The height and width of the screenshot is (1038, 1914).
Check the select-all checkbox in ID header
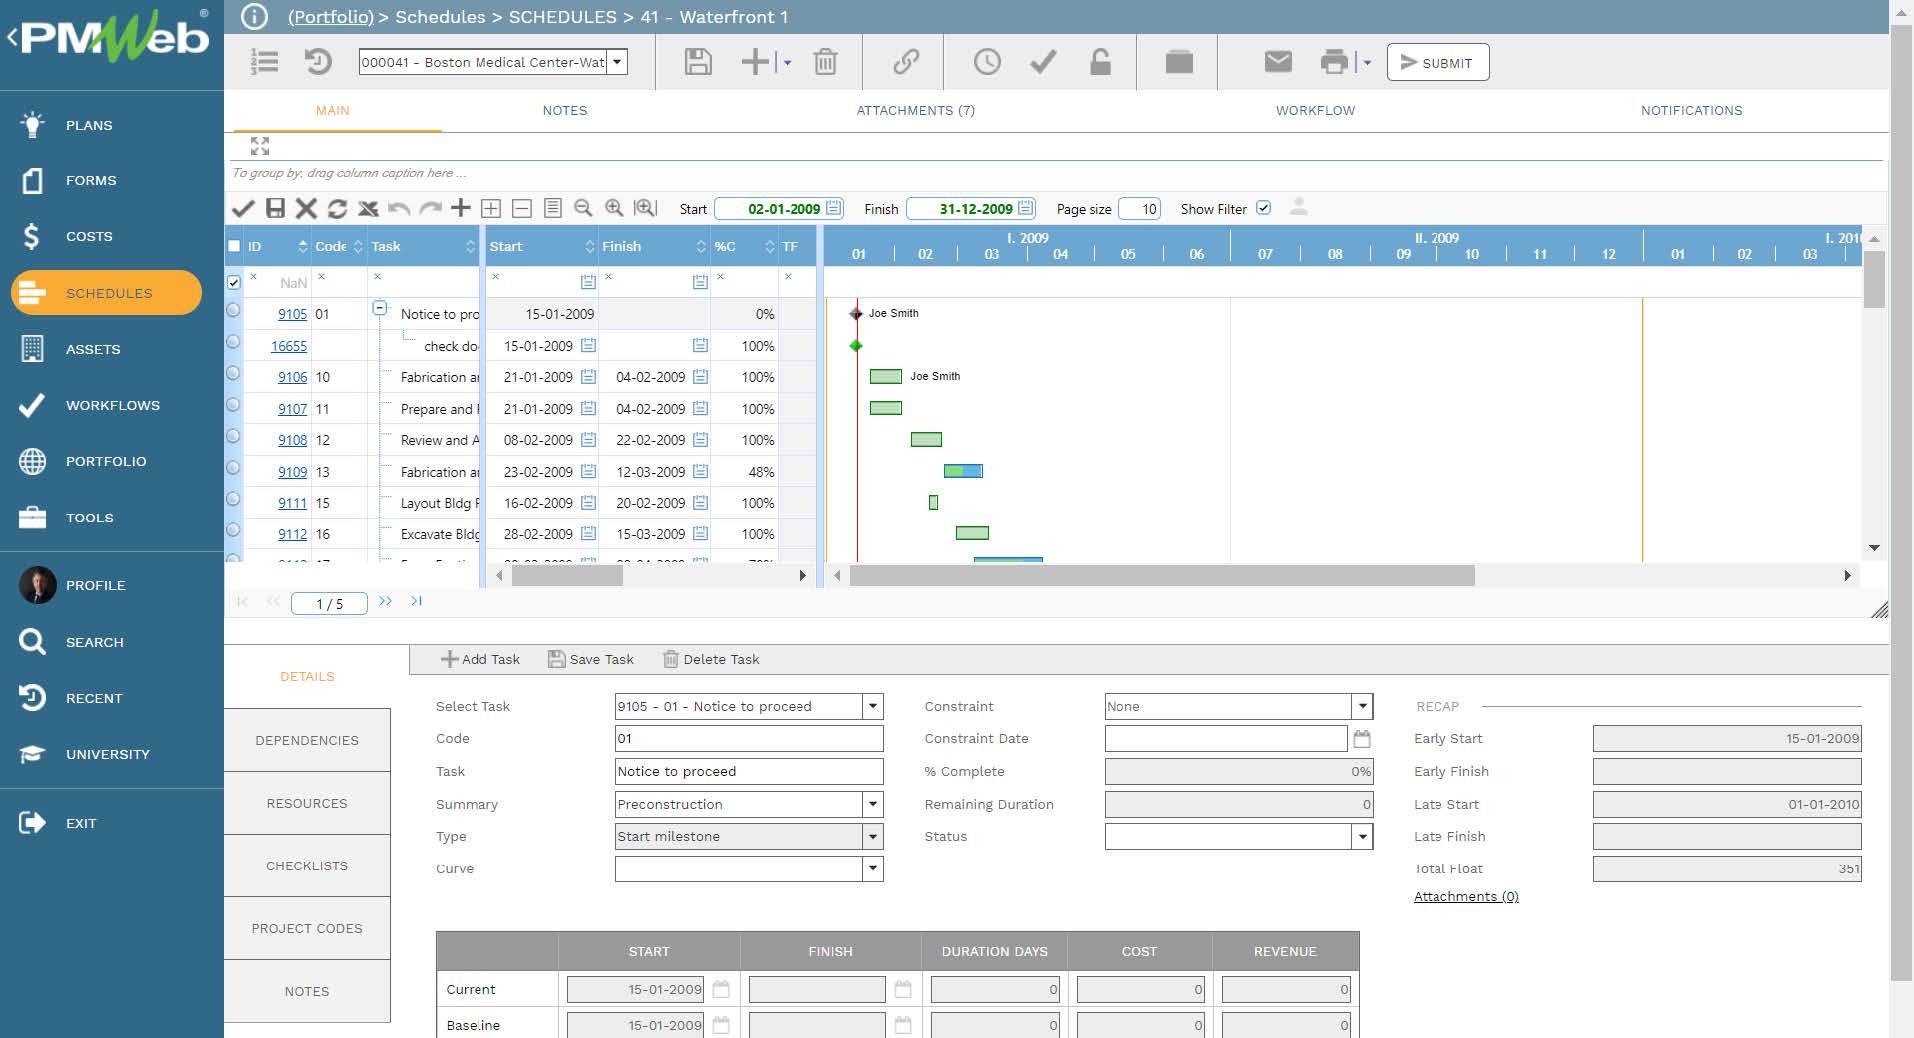(x=234, y=246)
